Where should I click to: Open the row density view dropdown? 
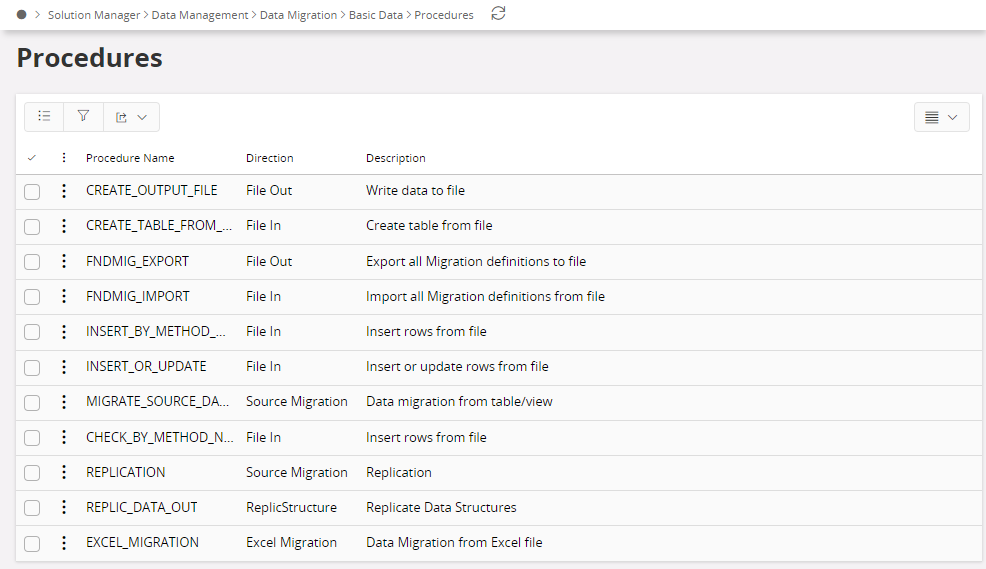[x=941, y=117]
